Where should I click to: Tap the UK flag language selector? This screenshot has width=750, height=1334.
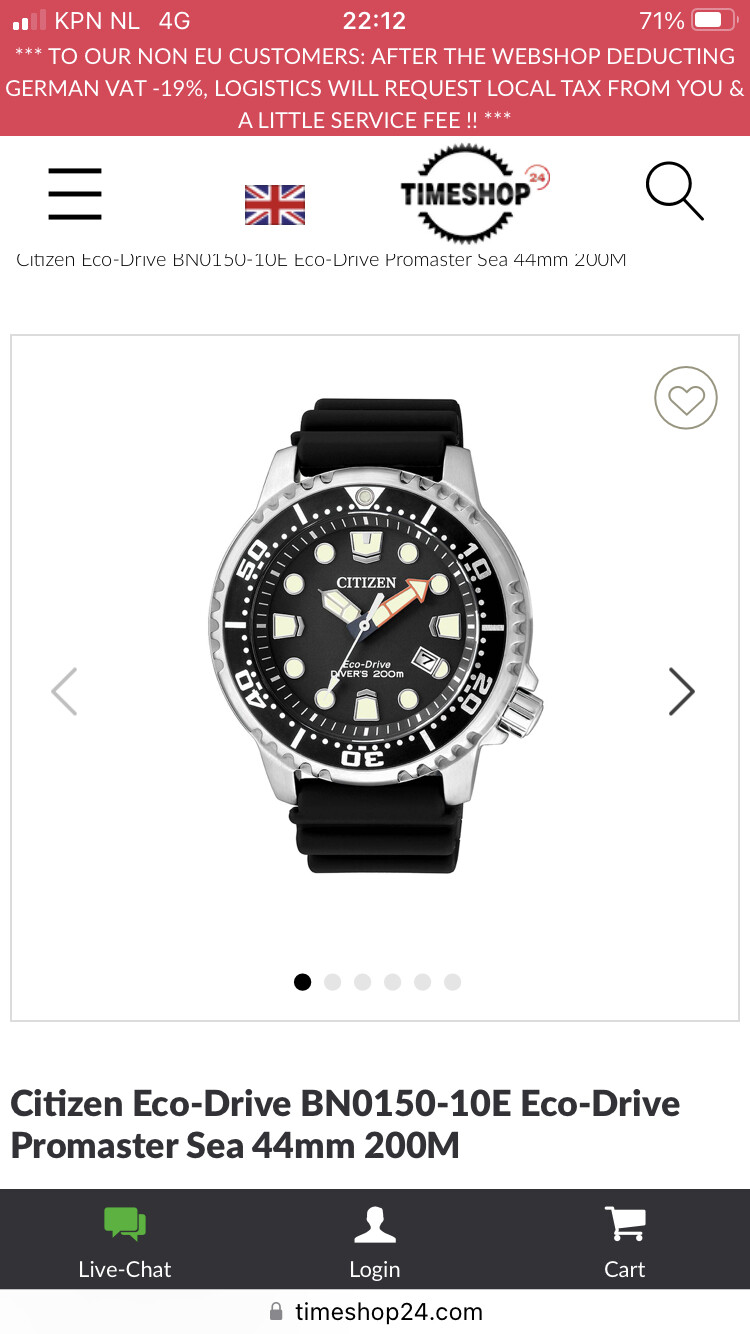click(275, 204)
